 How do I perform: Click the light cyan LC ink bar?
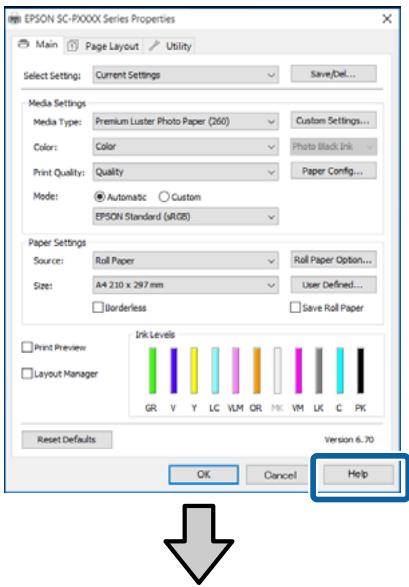click(x=215, y=371)
